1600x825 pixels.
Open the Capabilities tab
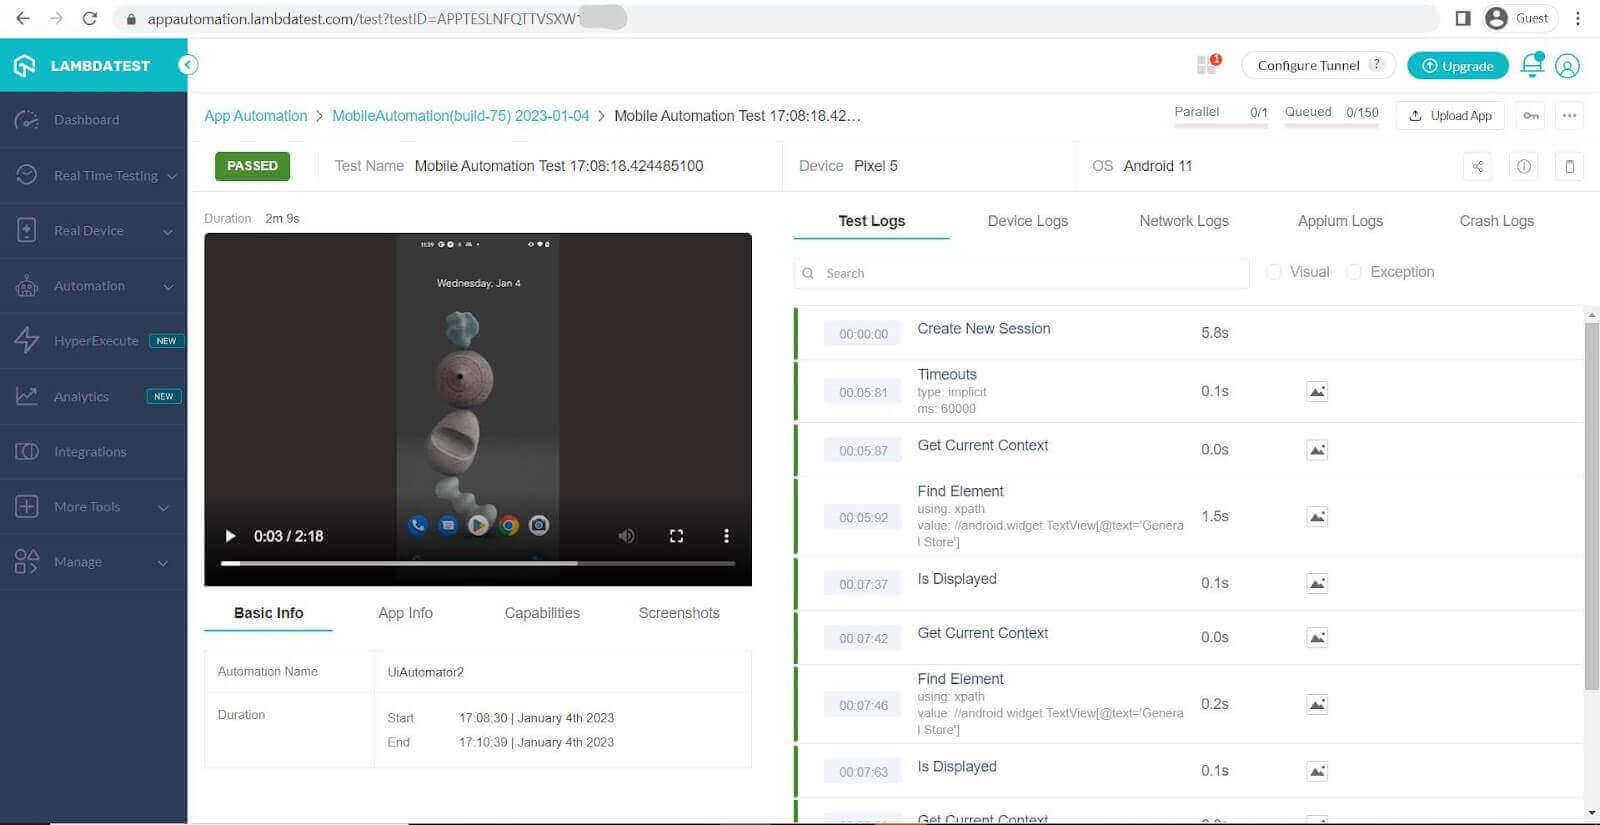(542, 613)
